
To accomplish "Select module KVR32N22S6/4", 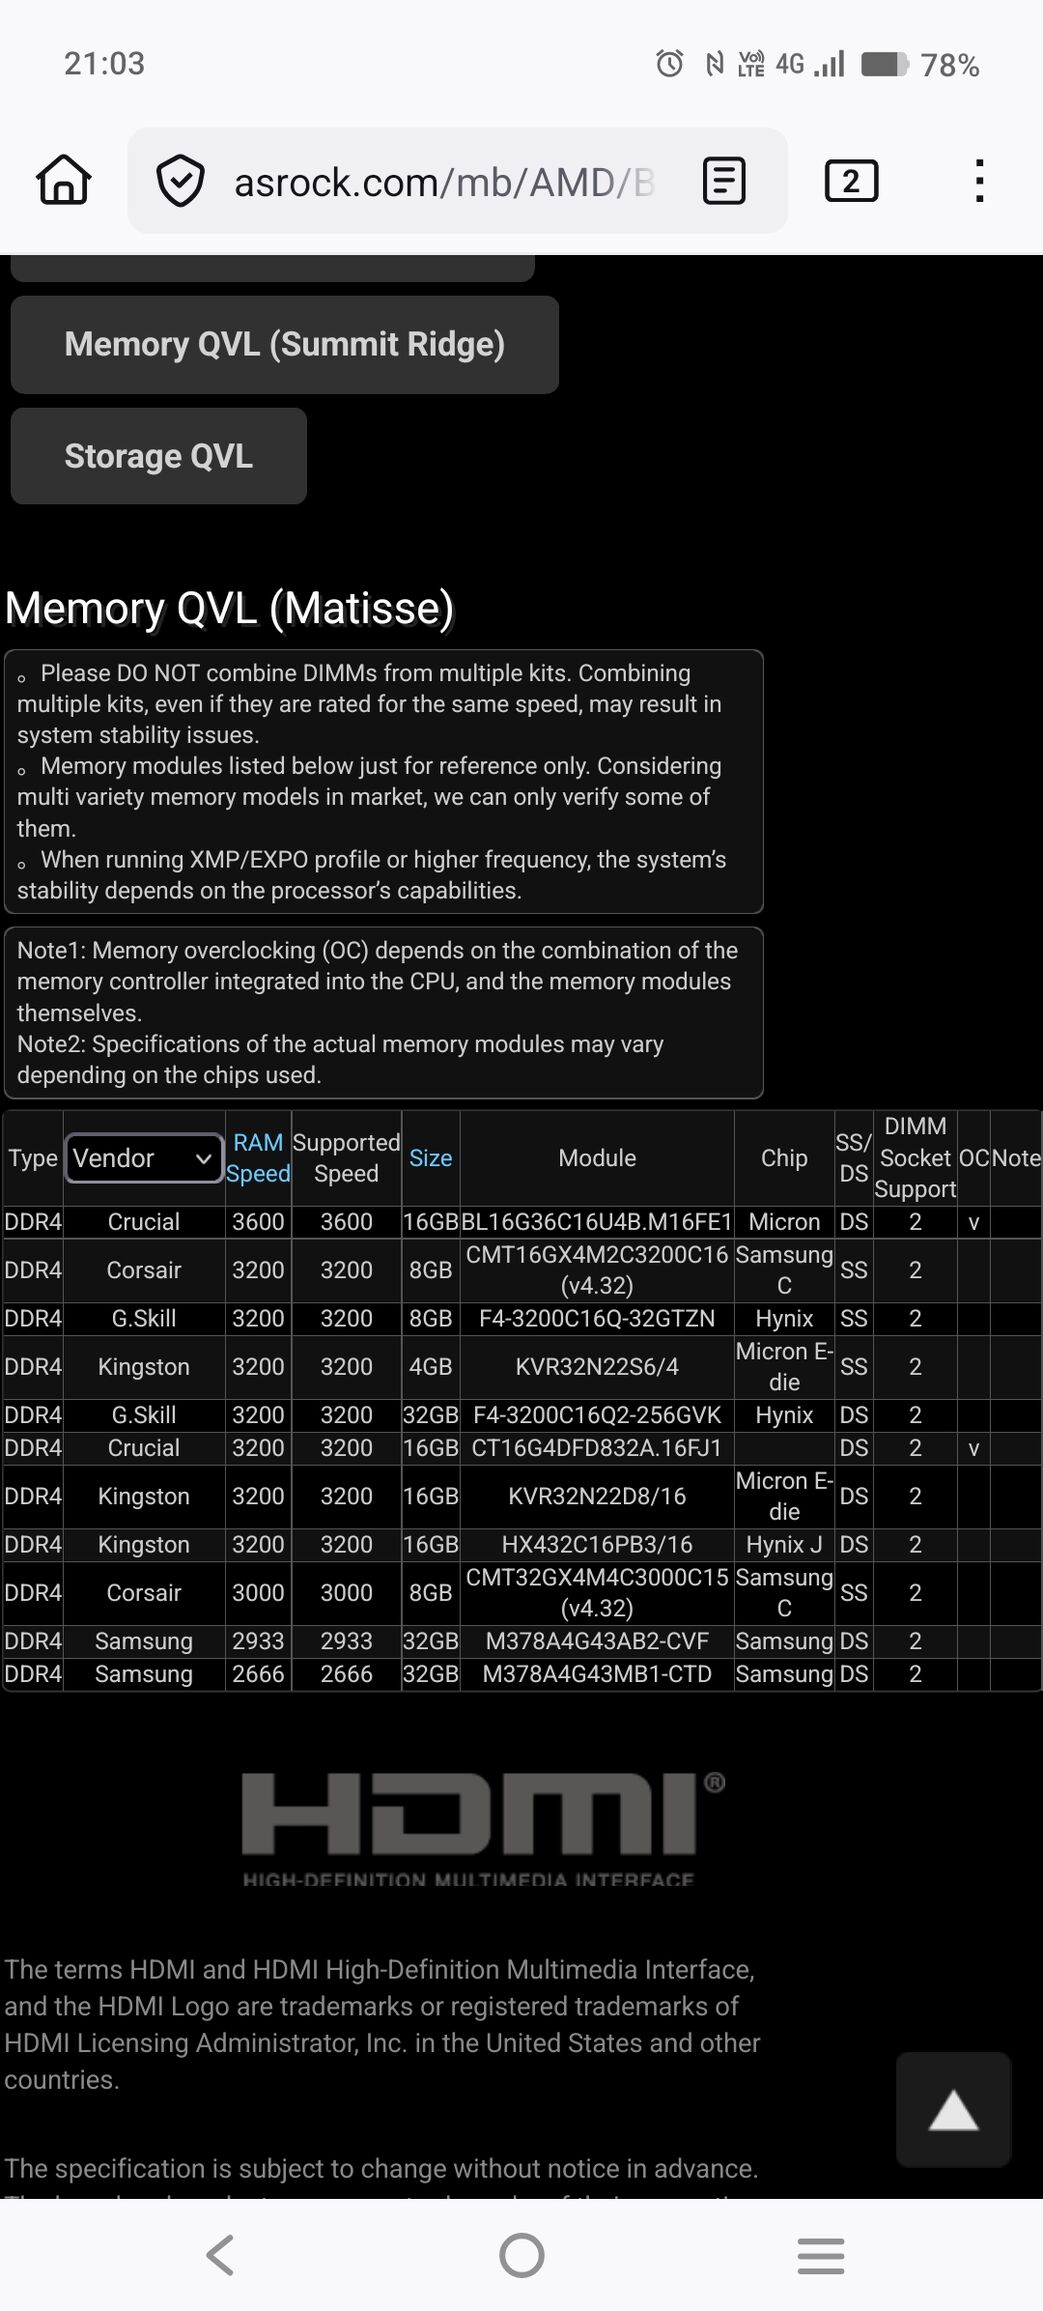I will 597,1367.
